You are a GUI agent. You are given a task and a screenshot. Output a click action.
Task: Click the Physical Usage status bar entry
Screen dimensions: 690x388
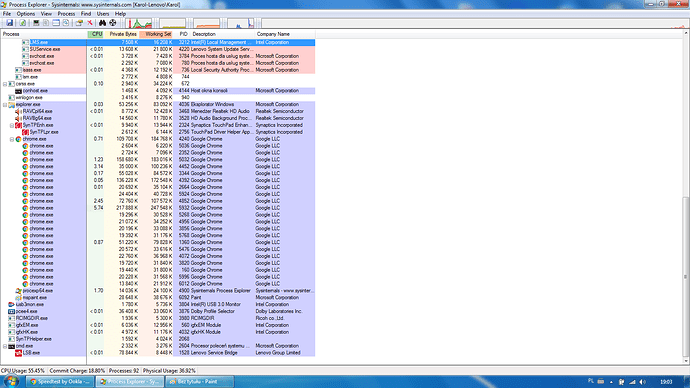coord(169,371)
